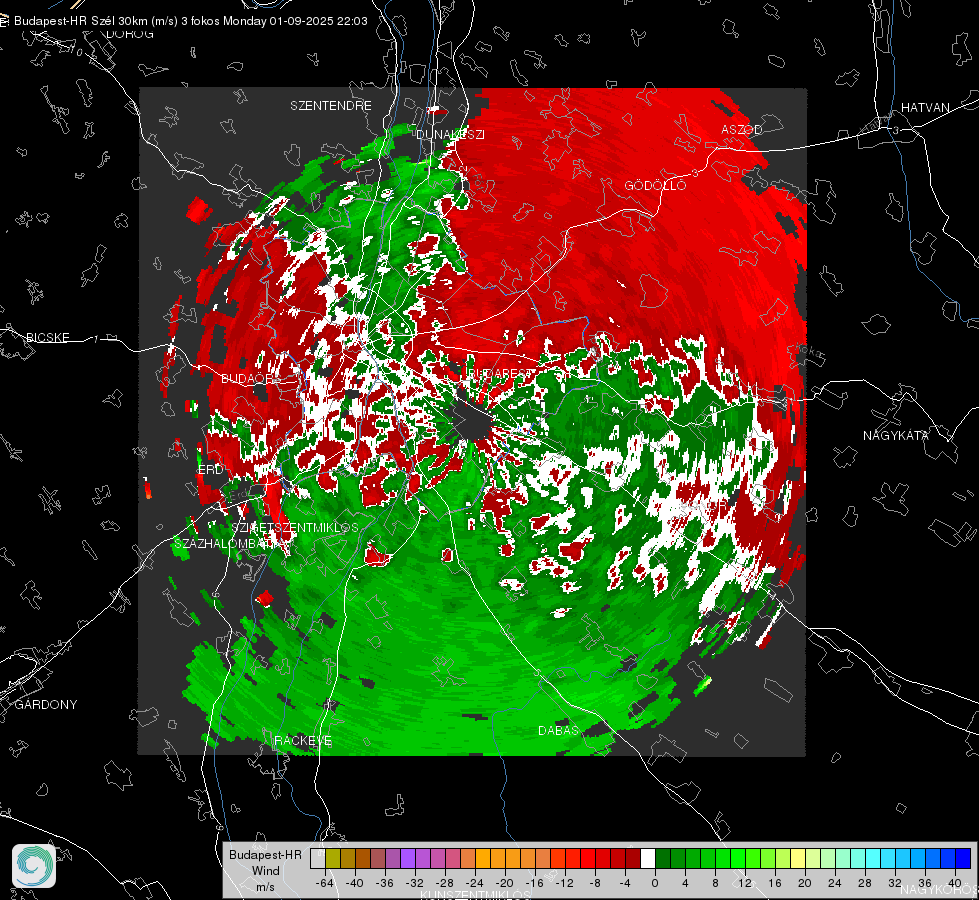Select the pale yellow 20 m/s legend swatch

798,859
